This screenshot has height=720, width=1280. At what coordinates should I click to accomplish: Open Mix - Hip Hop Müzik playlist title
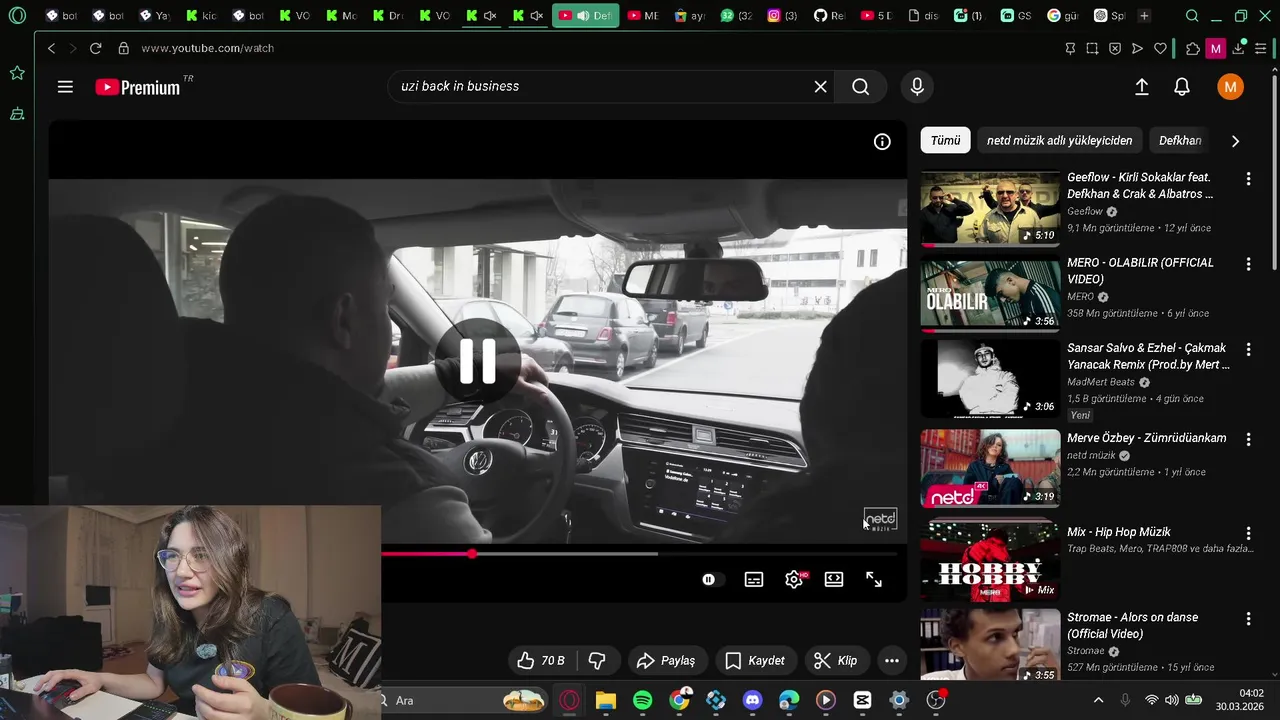[1118, 532]
